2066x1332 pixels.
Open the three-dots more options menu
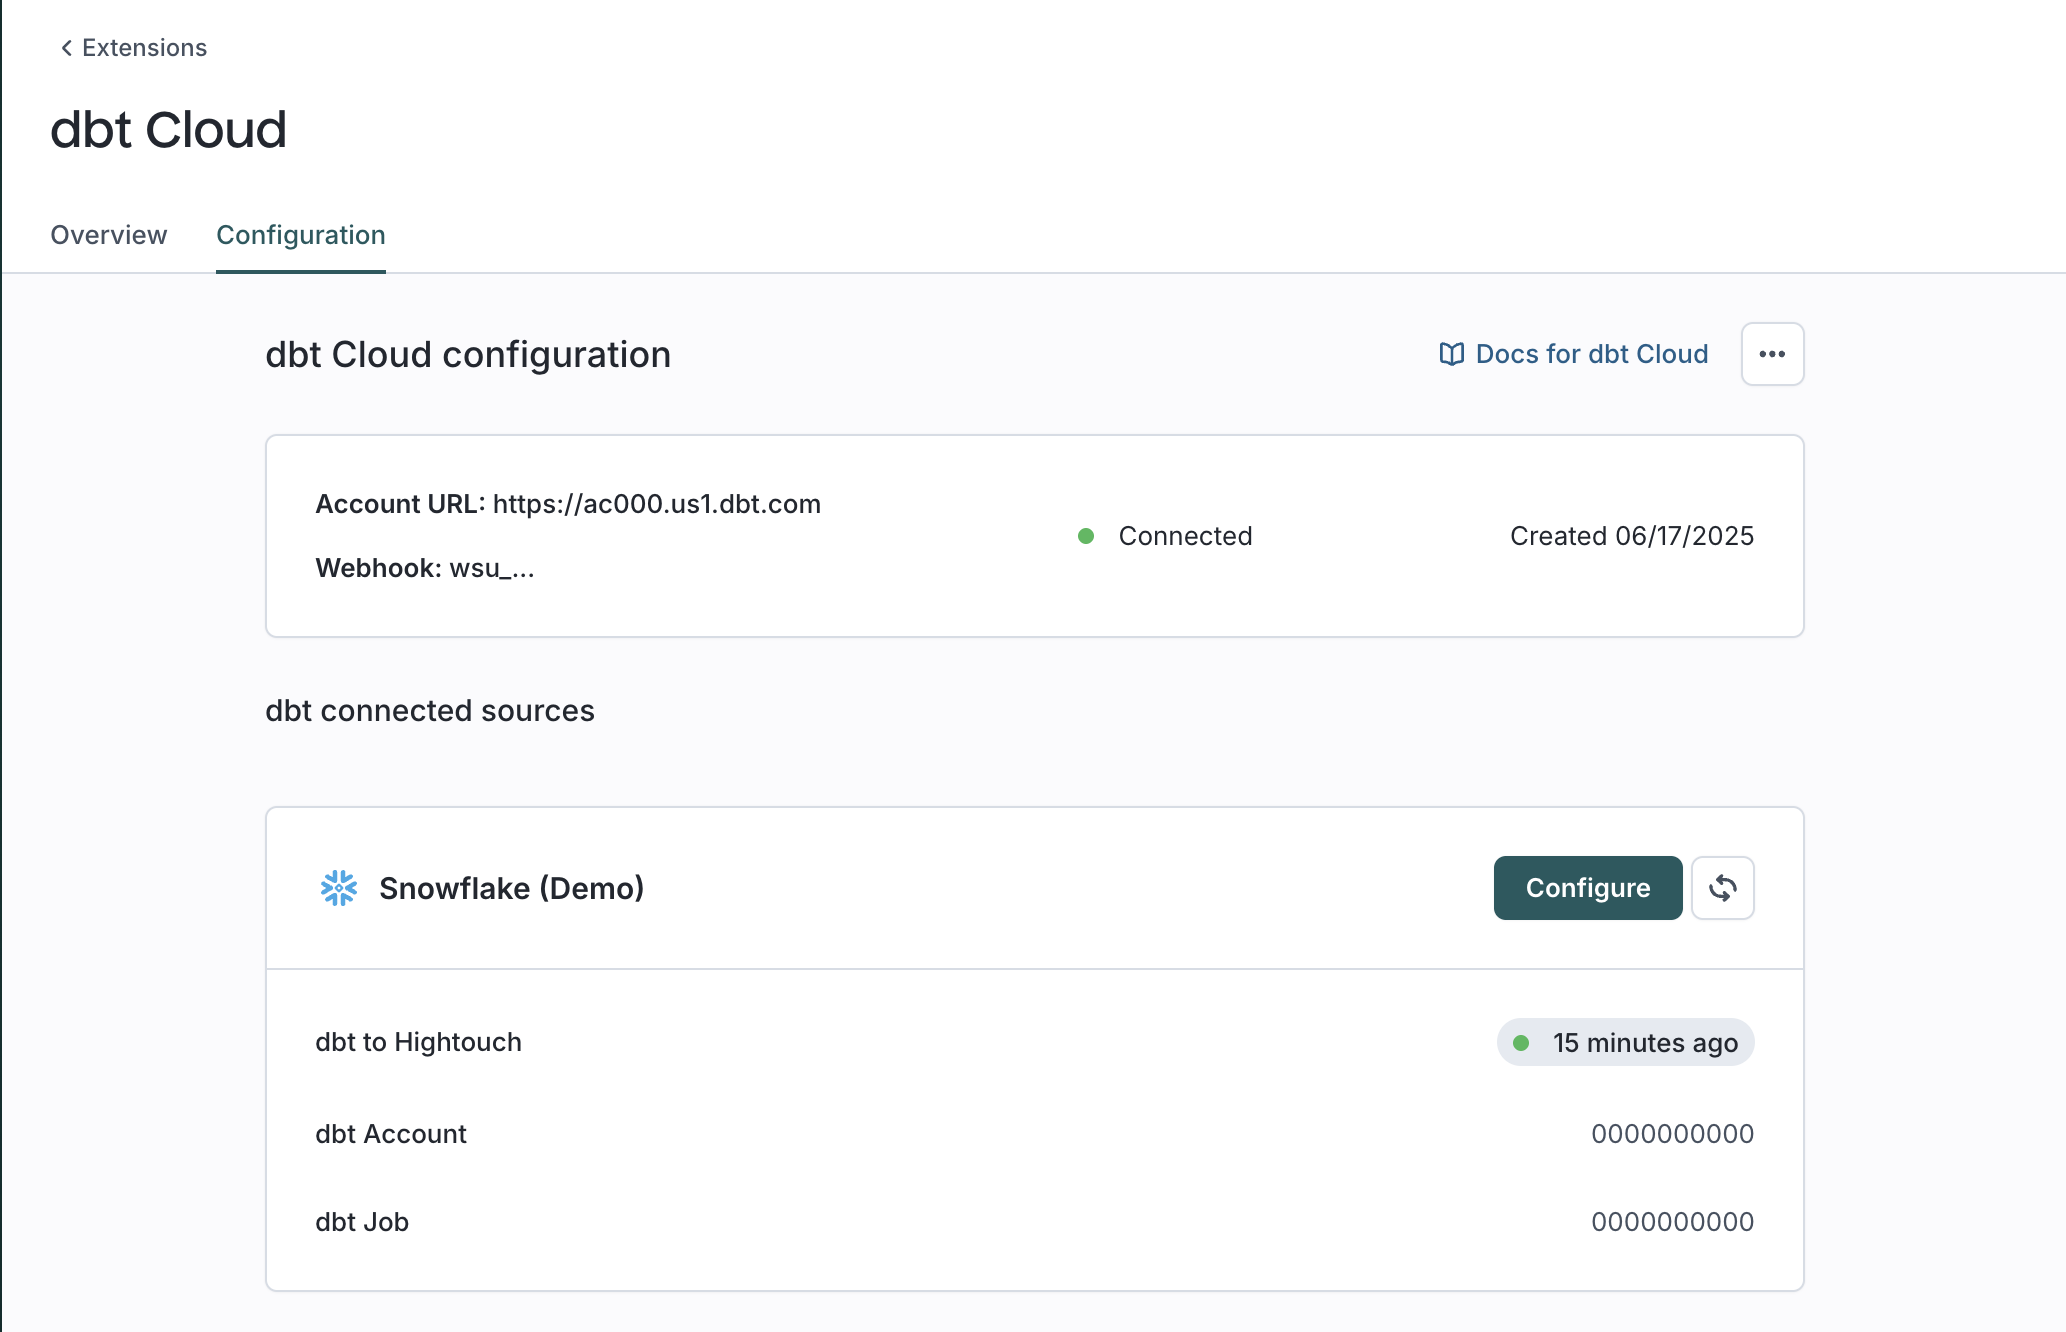1772,354
